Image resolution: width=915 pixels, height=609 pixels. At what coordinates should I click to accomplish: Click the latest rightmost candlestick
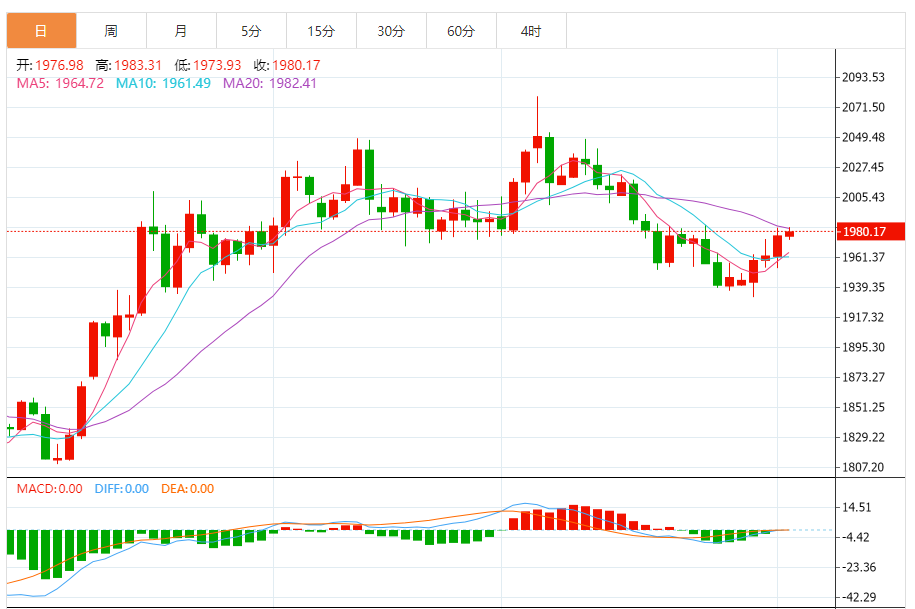pos(790,234)
